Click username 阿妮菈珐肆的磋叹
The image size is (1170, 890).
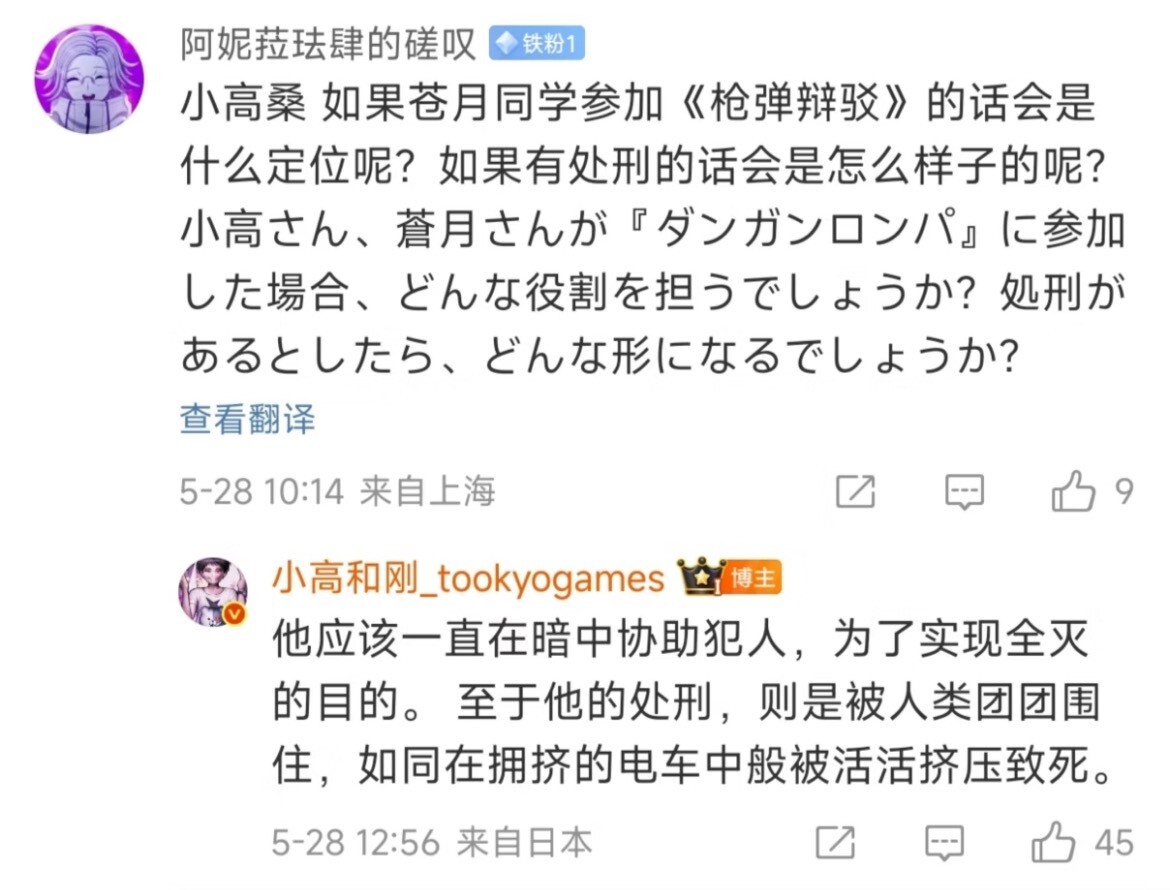[x=327, y=44]
